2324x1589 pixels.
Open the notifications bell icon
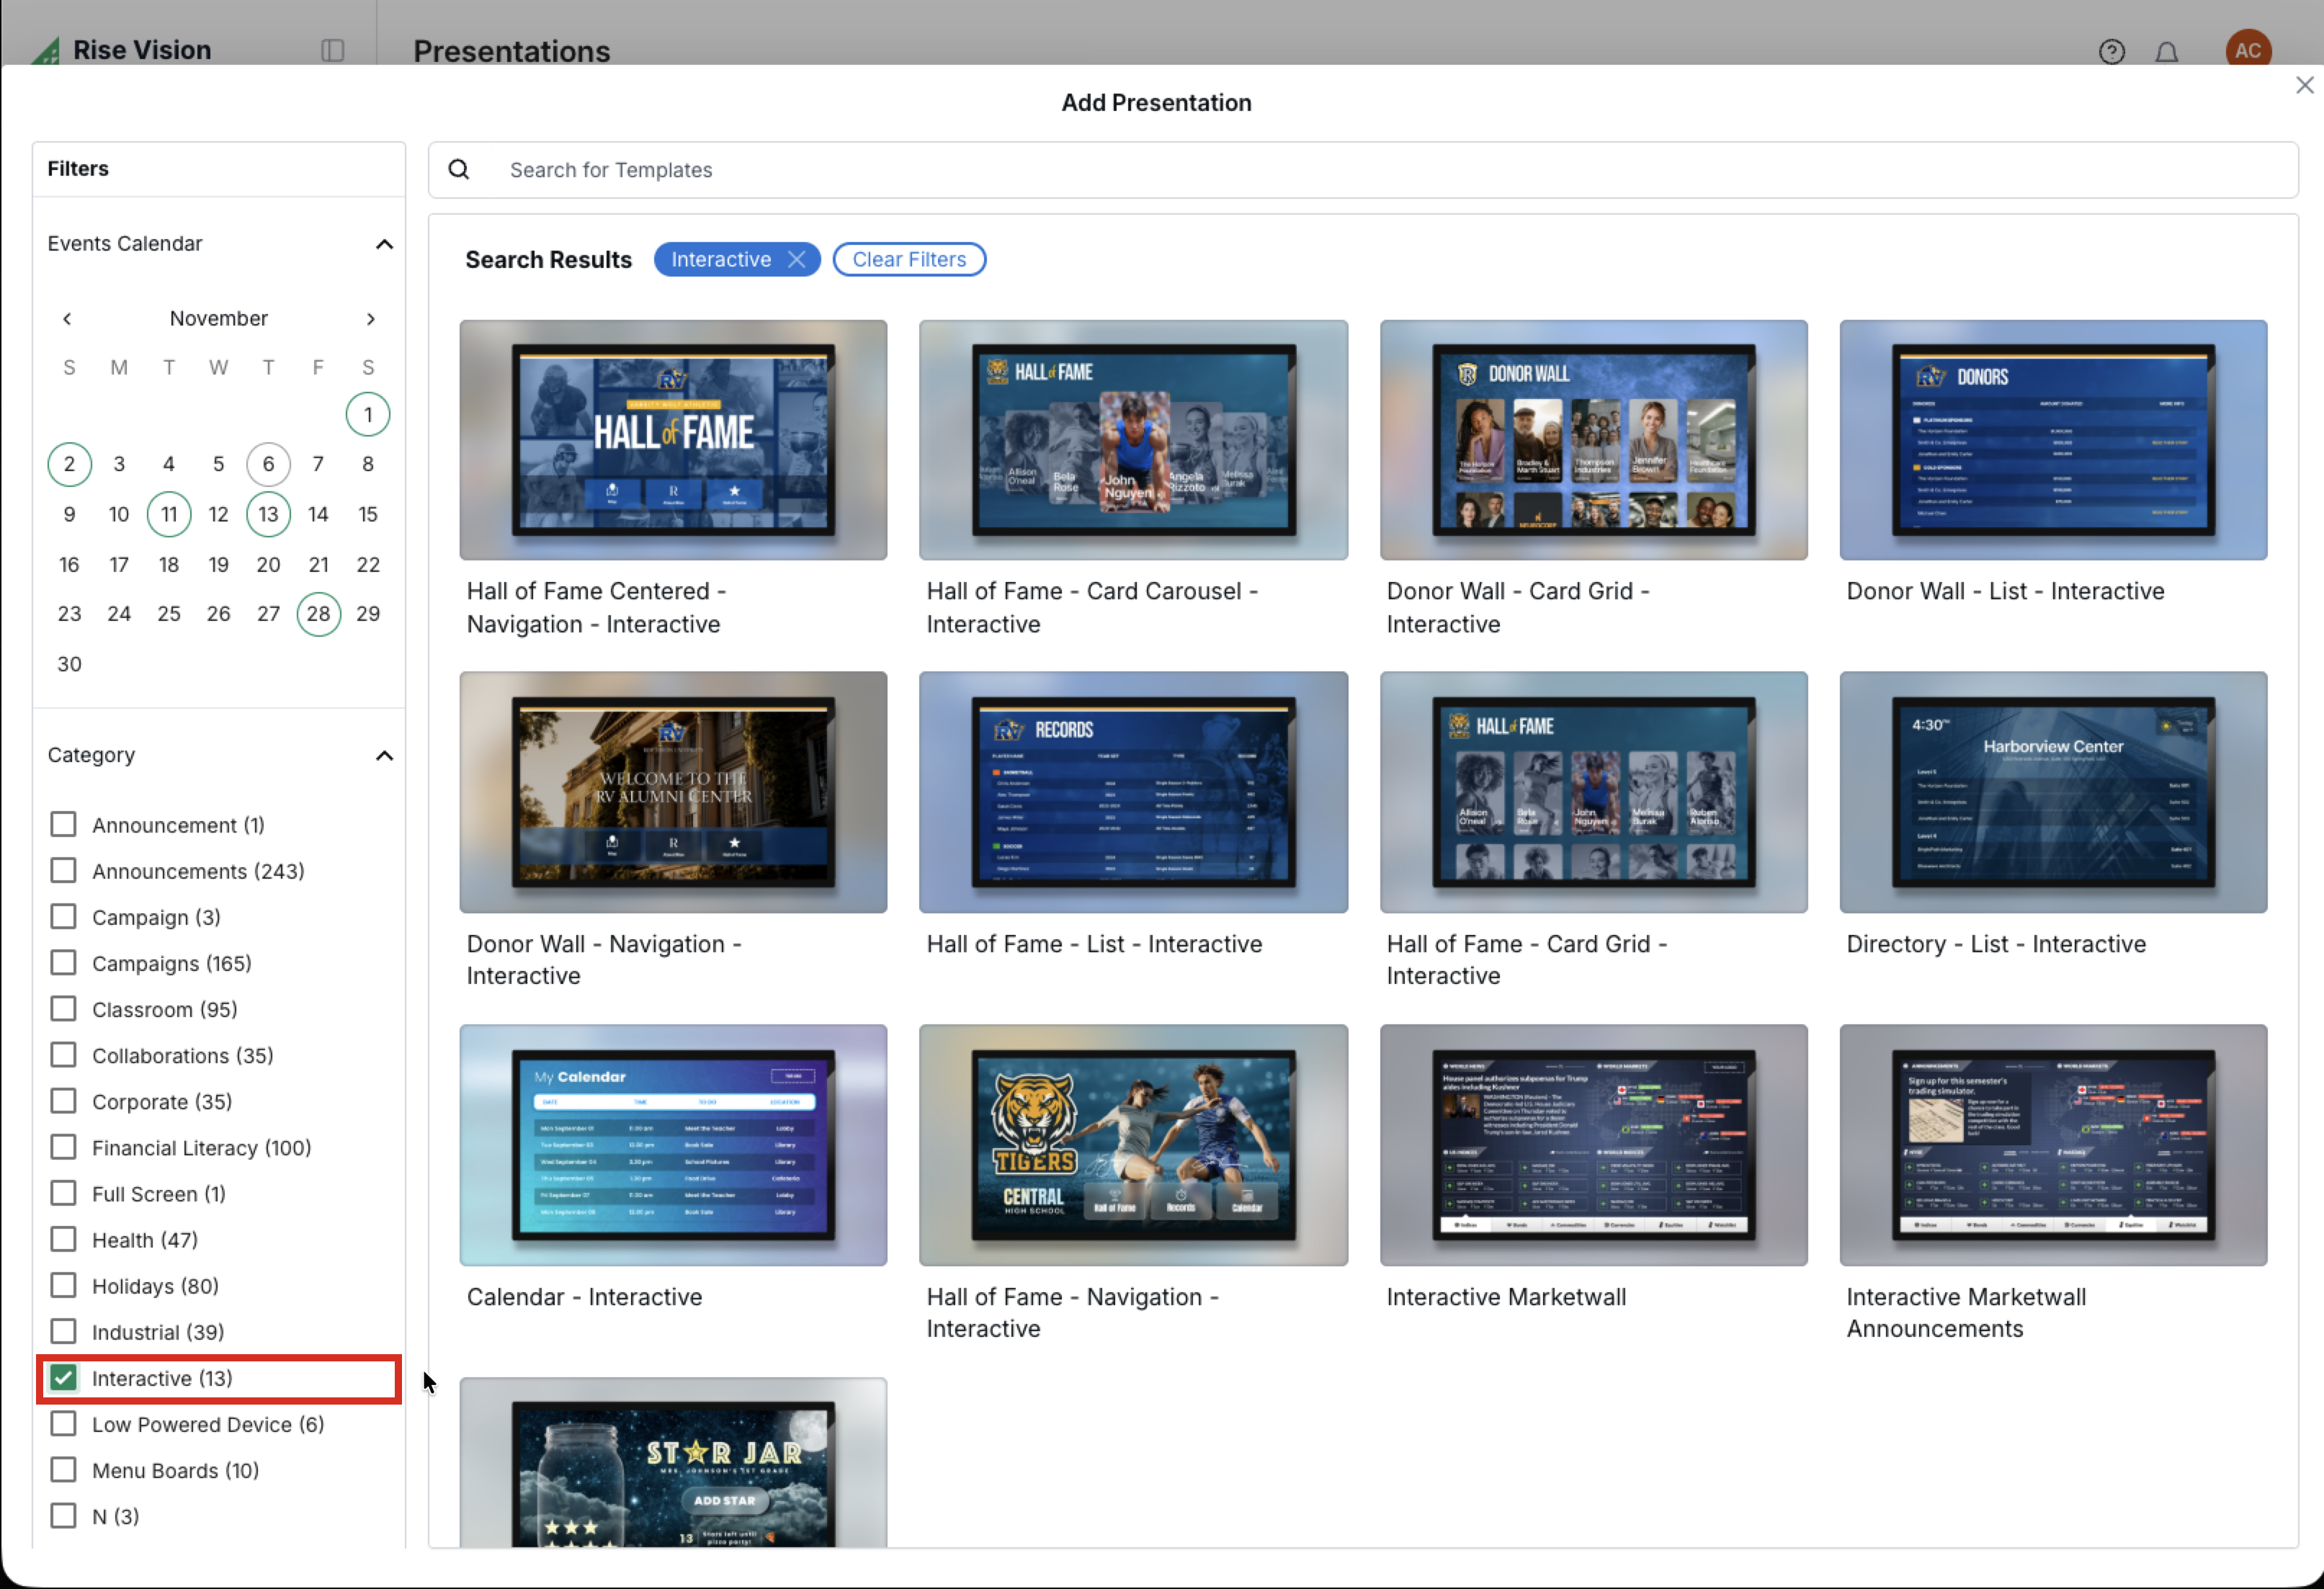pyautogui.click(x=2166, y=51)
